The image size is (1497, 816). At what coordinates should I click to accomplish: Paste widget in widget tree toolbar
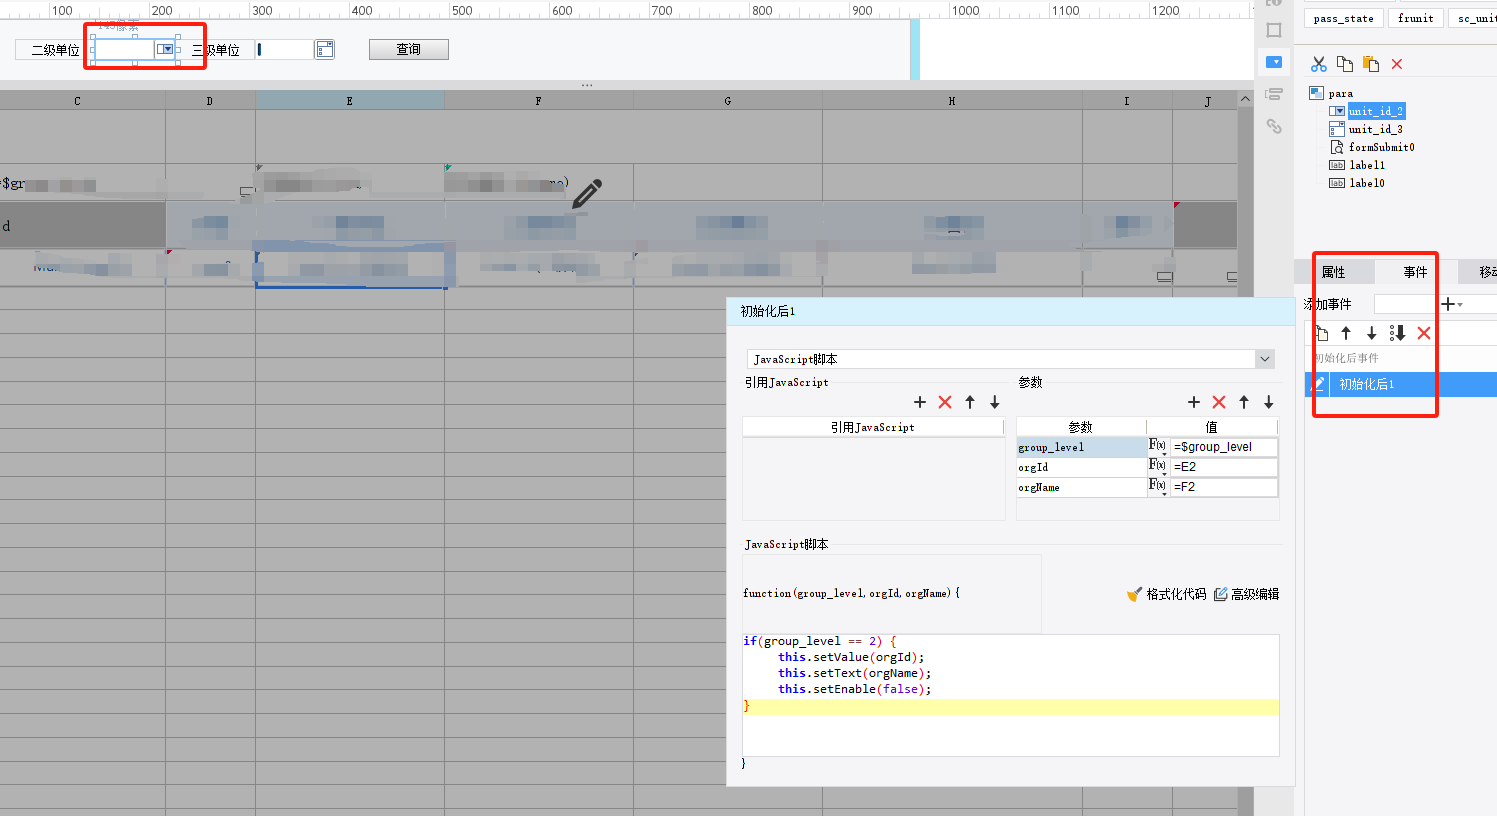(x=1371, y=64)
